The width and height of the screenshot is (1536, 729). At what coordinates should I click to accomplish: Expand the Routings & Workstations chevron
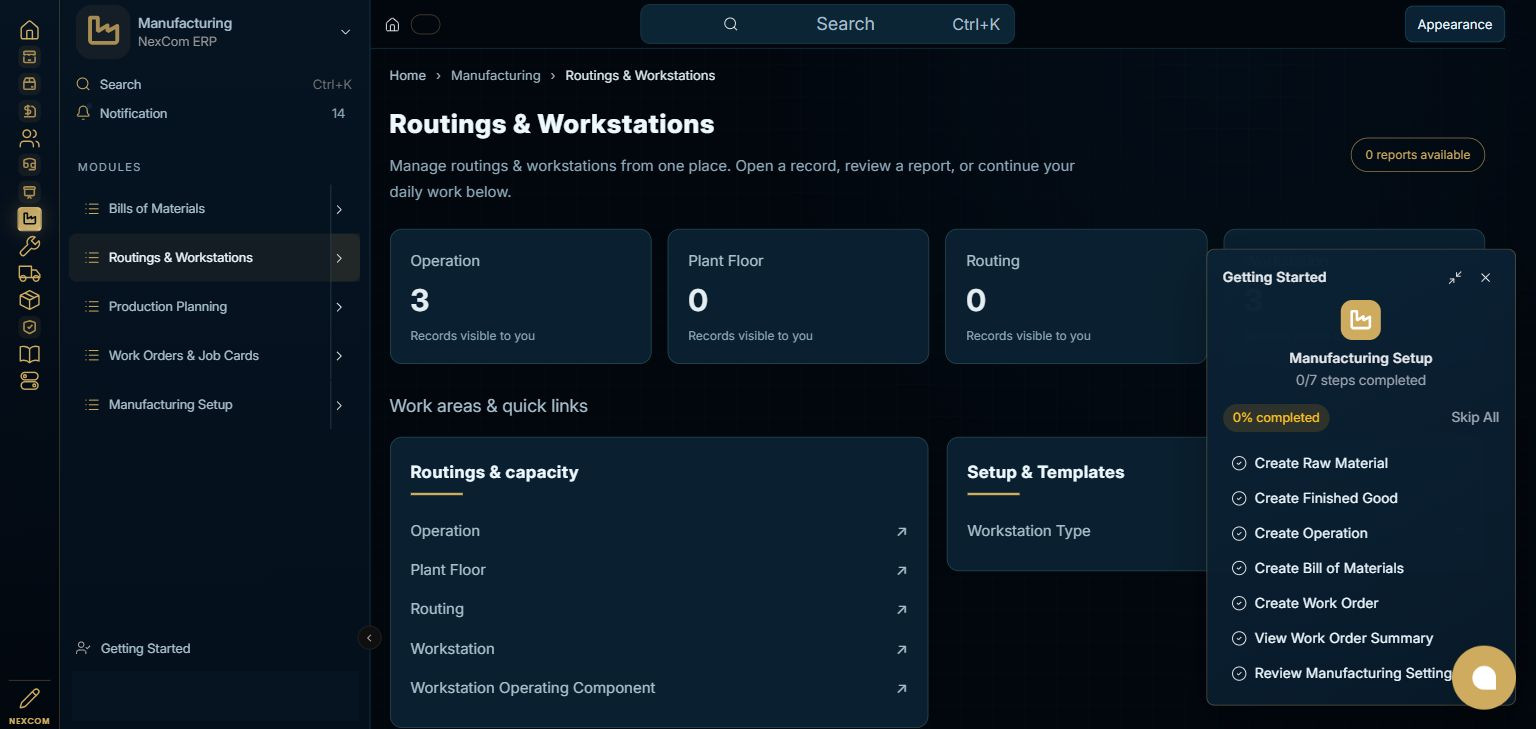click(x=339, y=258)
